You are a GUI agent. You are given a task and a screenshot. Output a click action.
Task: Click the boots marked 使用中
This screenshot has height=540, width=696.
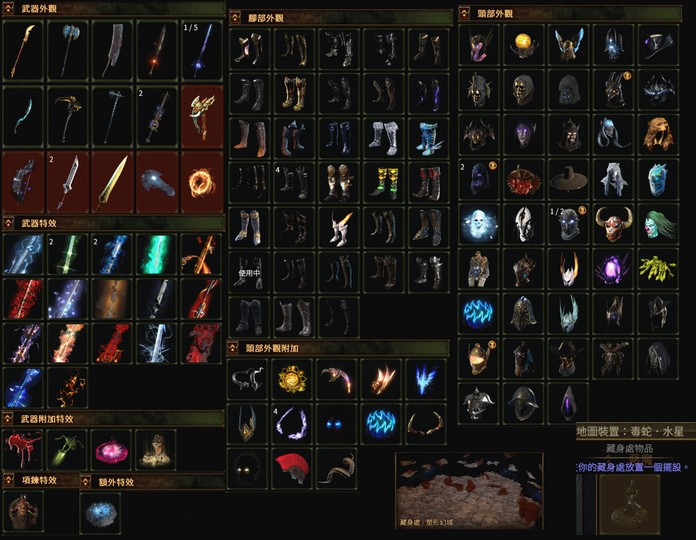click(x=249, y=272)
